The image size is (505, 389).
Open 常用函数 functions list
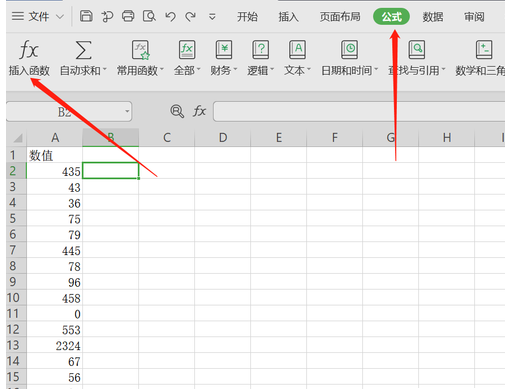[140, 58]
